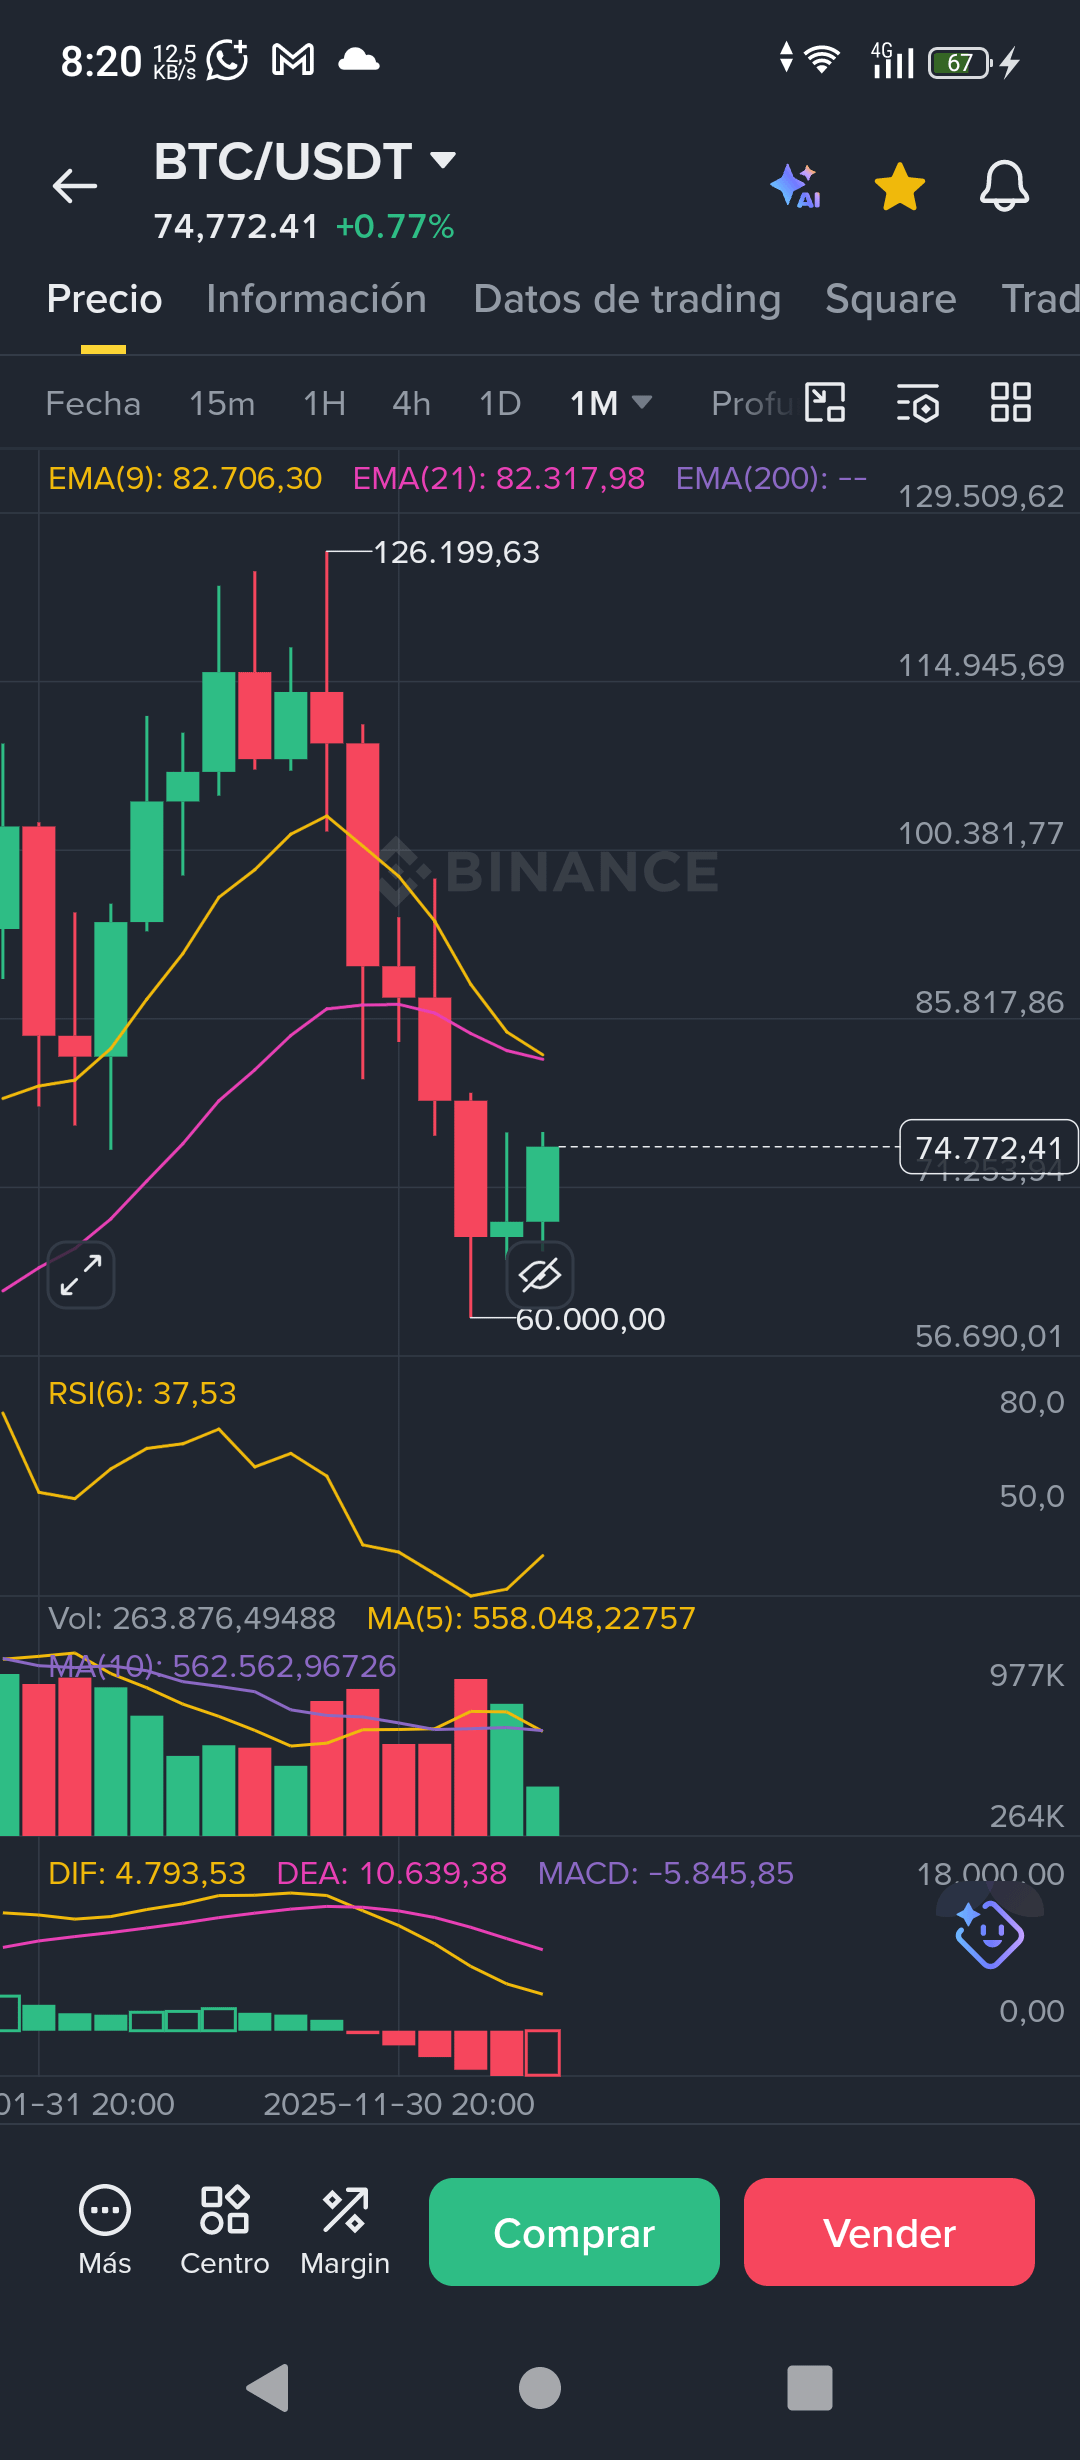Open the Square tab
The width and height of the screenshot is (1080, 2460).
[x=890, y=299]
